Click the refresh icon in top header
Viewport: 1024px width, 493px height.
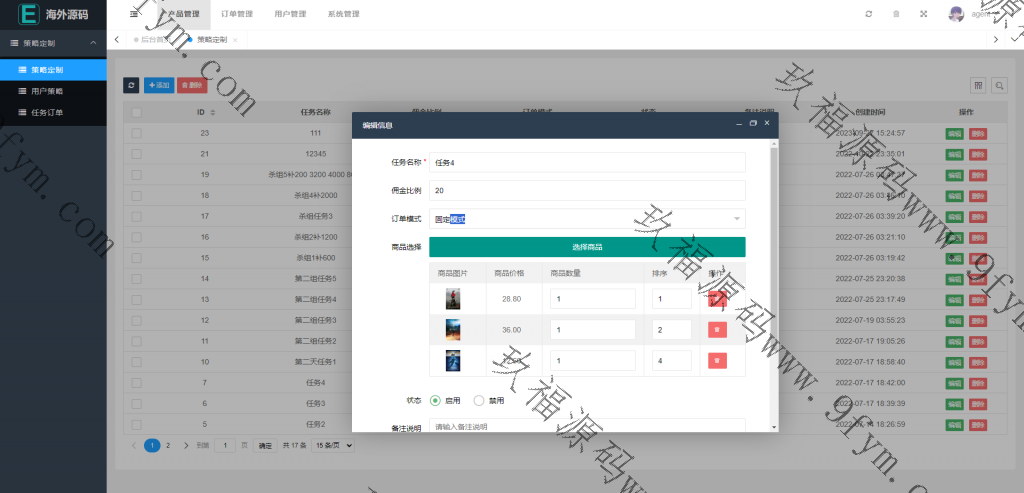[x=868, y=14]
